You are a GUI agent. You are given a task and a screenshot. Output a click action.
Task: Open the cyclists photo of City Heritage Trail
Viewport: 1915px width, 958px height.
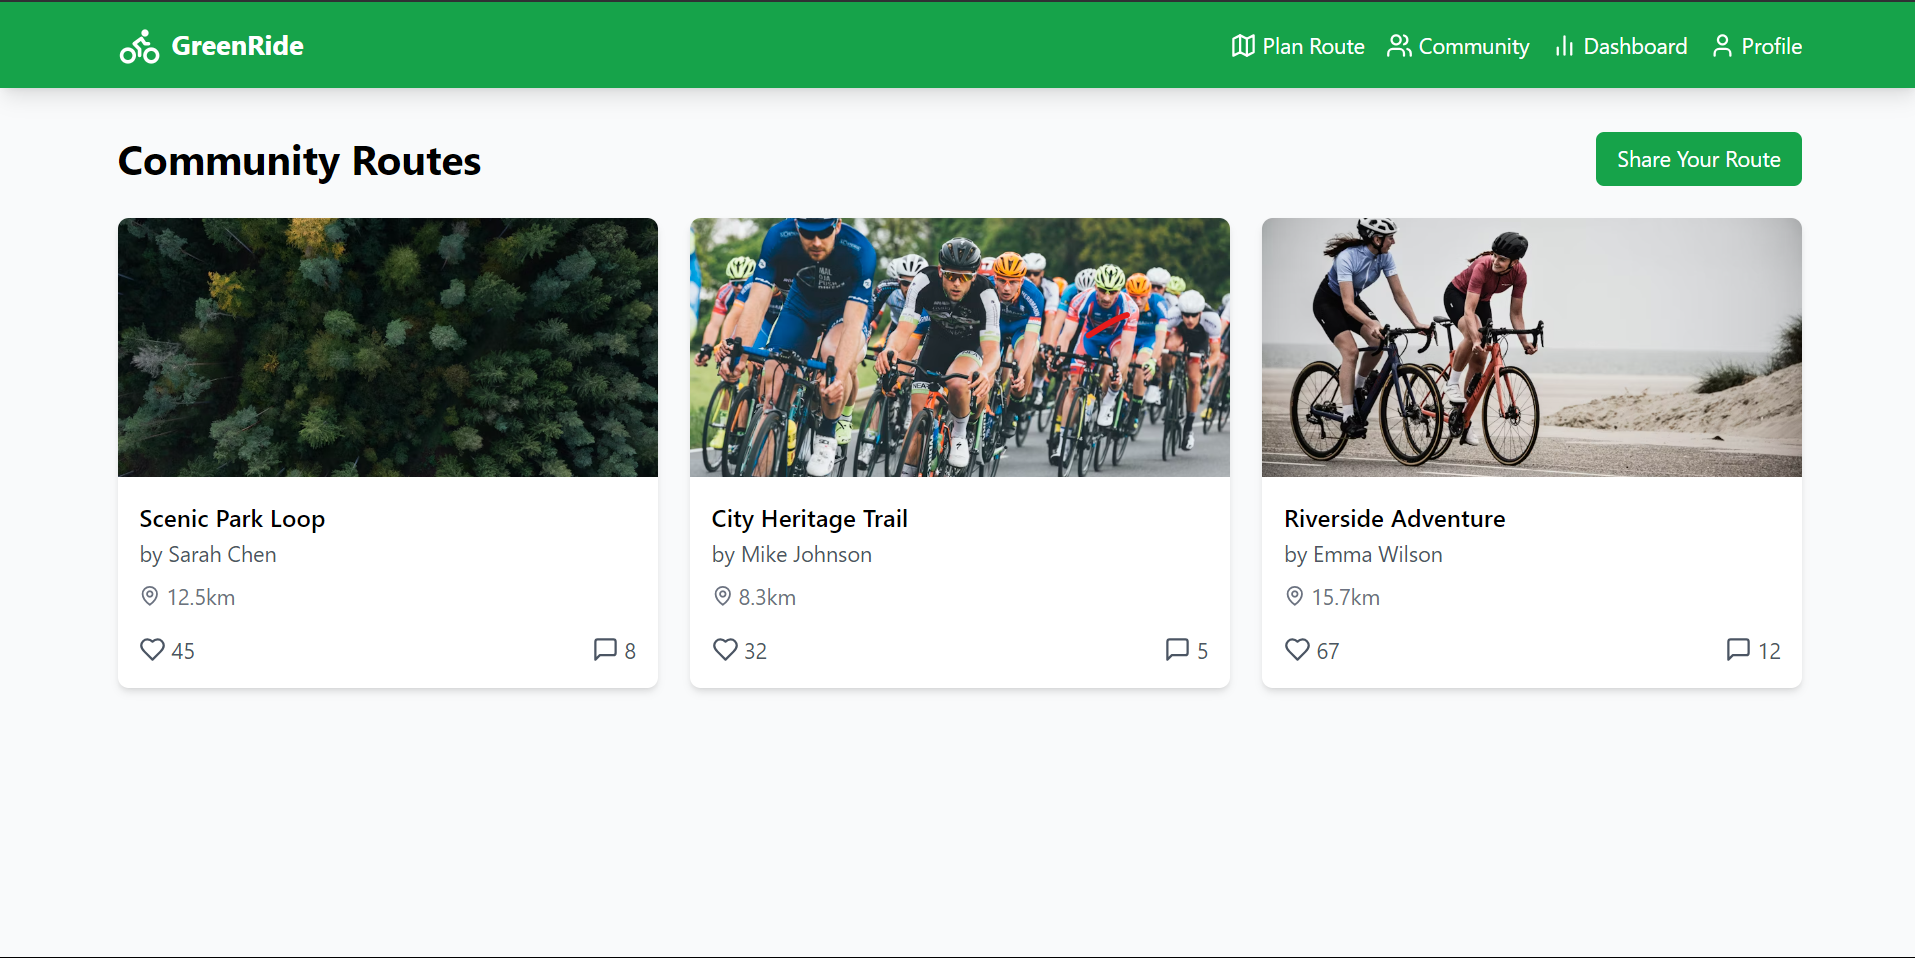(960, 348)
